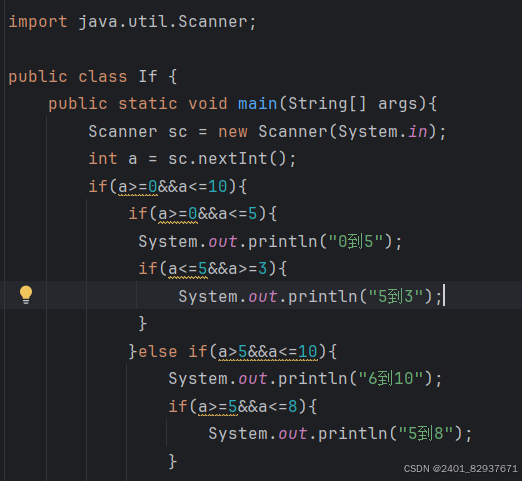Click the number 10 in the first if condition
The image size is (522, 481).
(218, 186)
